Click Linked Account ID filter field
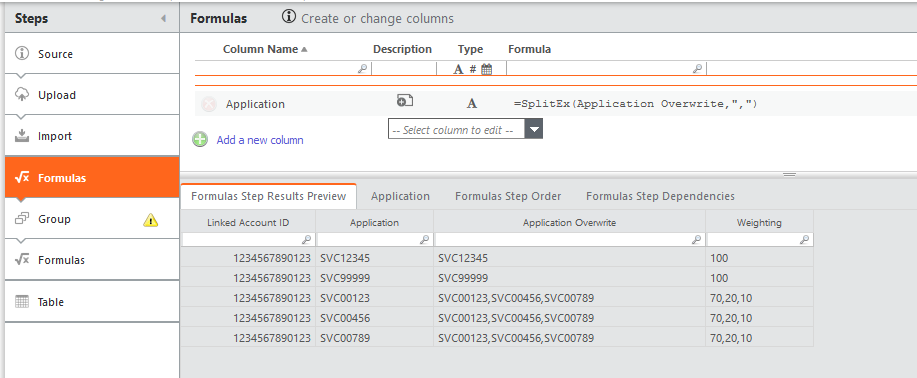This screenshot has width=917, height=378. point(248,239)
